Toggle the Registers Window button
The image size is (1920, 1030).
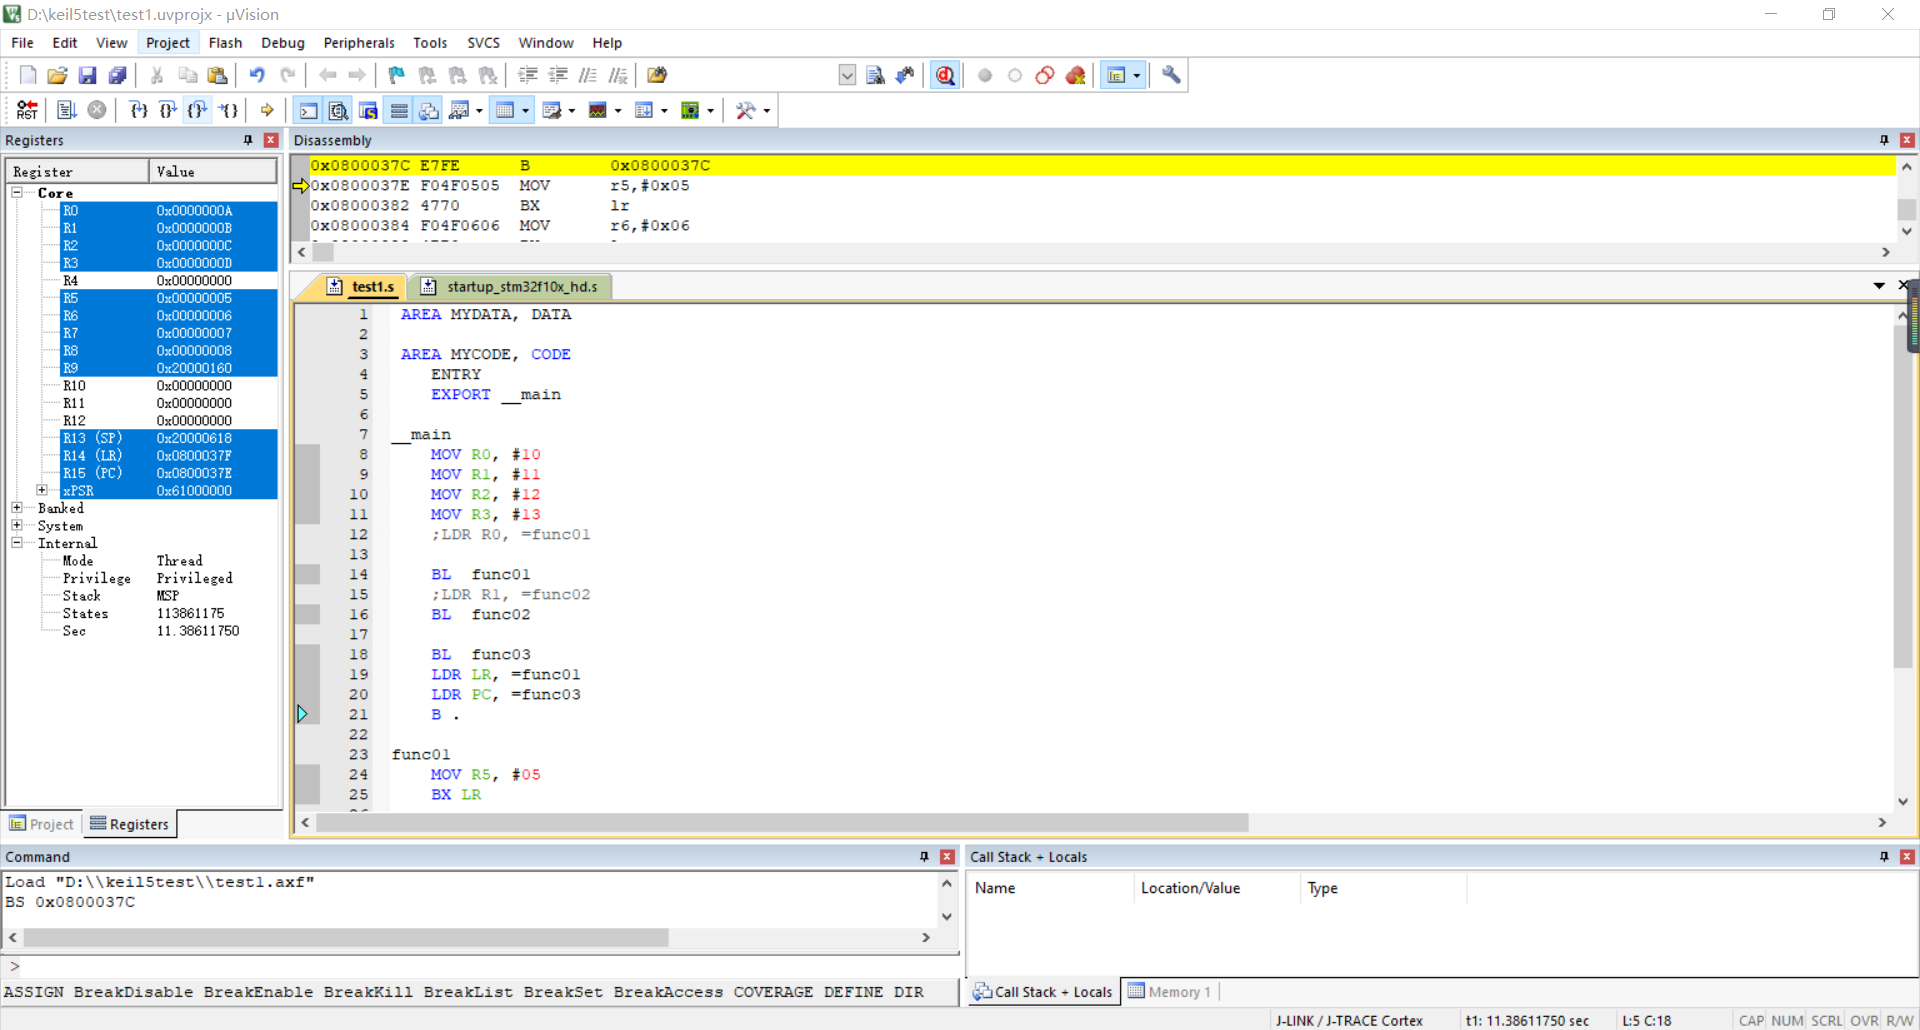tap(399, 110)
